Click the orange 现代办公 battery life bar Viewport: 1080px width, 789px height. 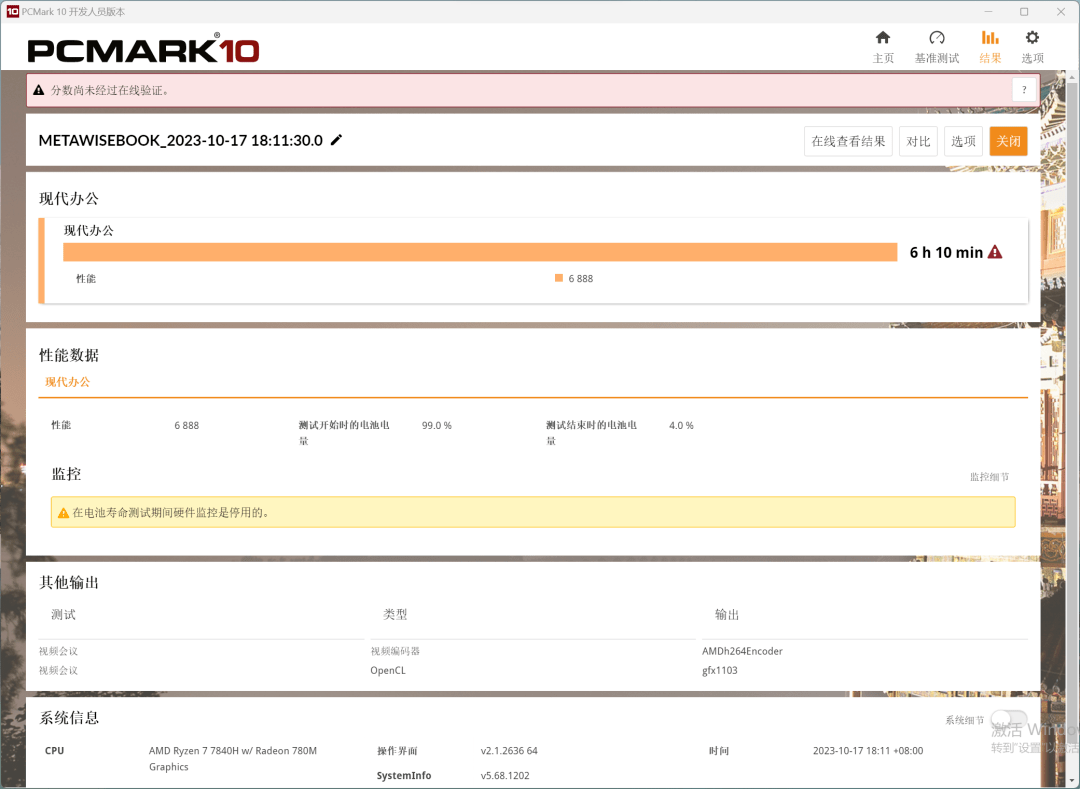[x=480, y=252]
